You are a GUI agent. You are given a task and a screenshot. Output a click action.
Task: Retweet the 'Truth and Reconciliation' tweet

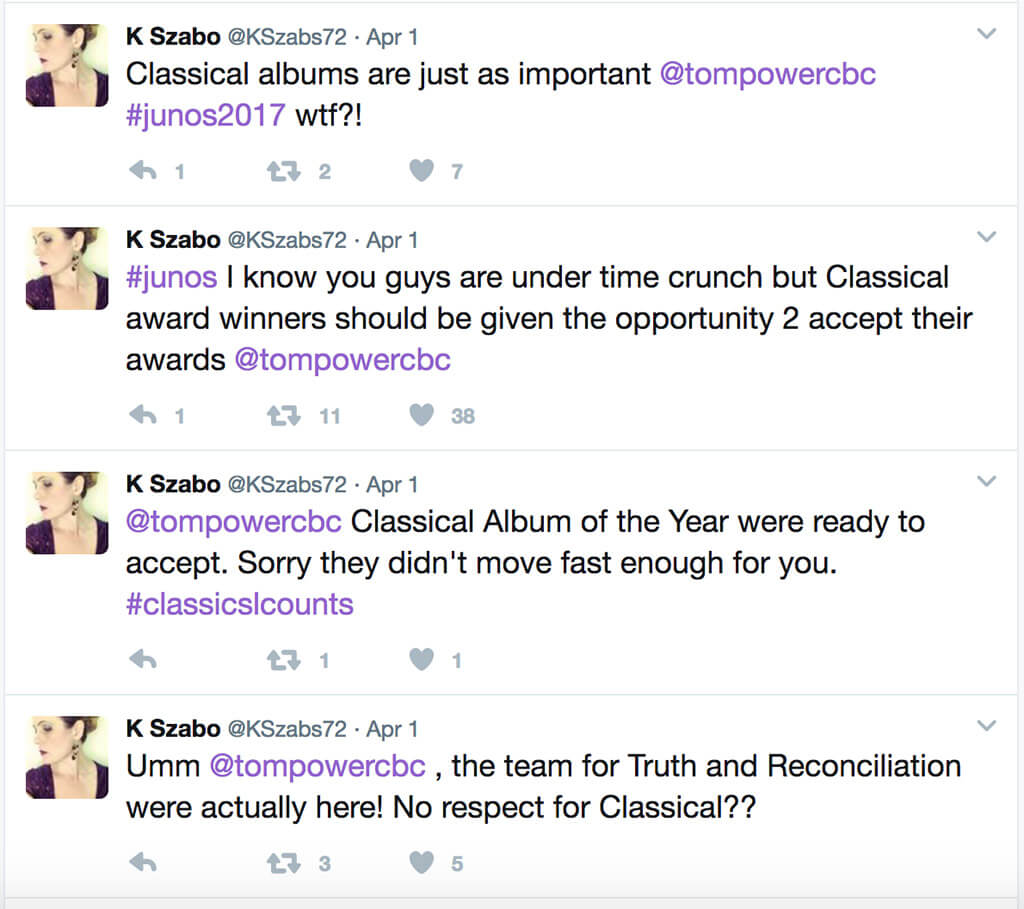pos(283,864)
